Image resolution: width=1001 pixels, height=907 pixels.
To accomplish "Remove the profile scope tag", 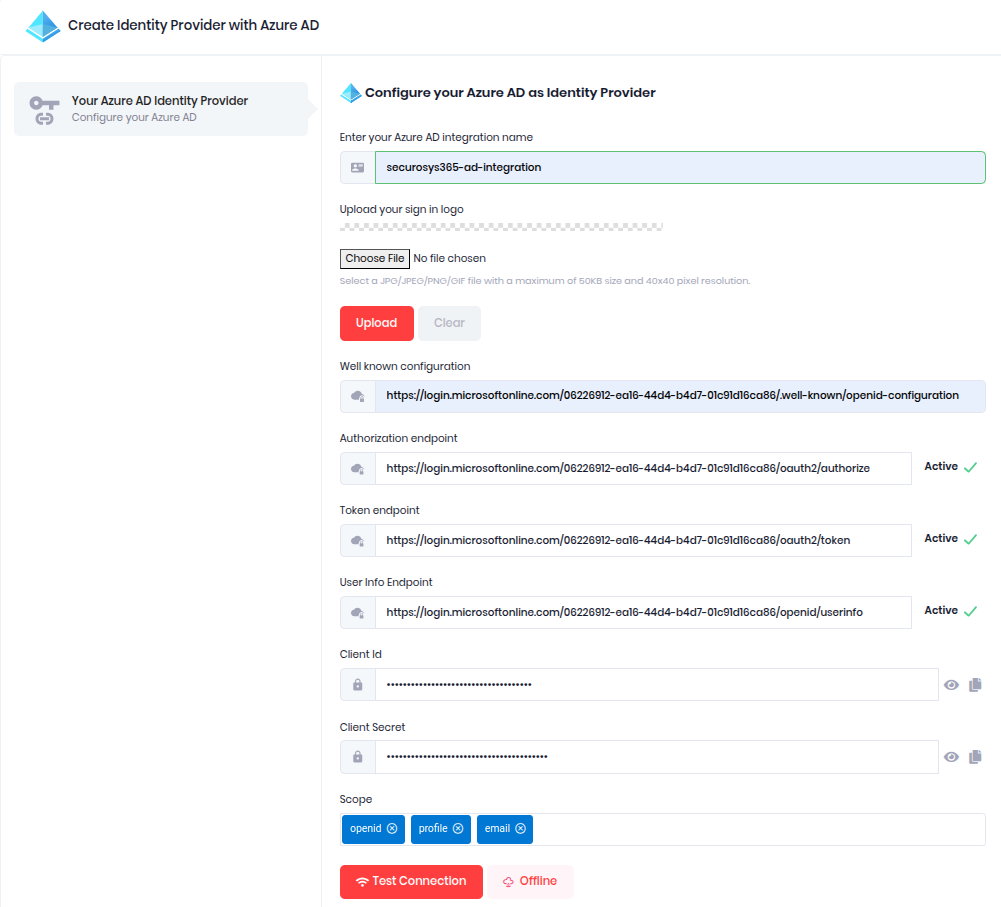I will point(458,829).
